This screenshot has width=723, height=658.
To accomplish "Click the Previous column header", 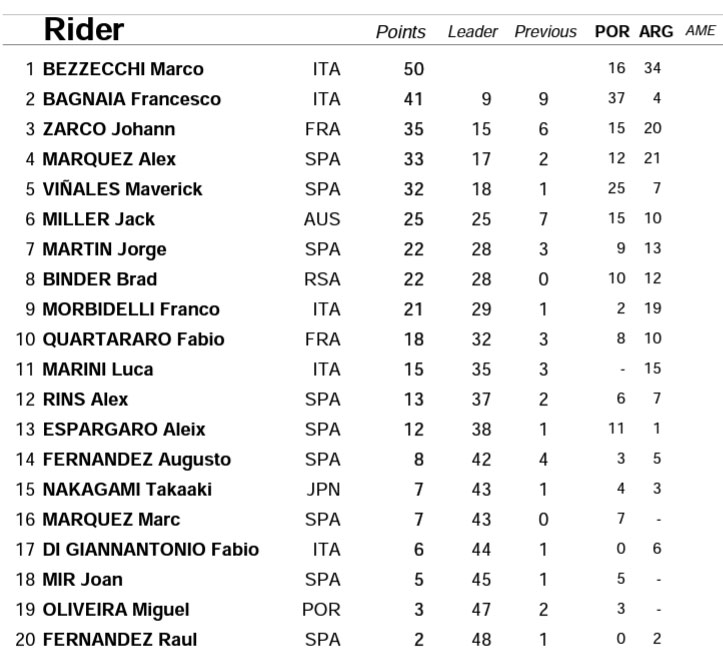I will [x=545, y=32].
